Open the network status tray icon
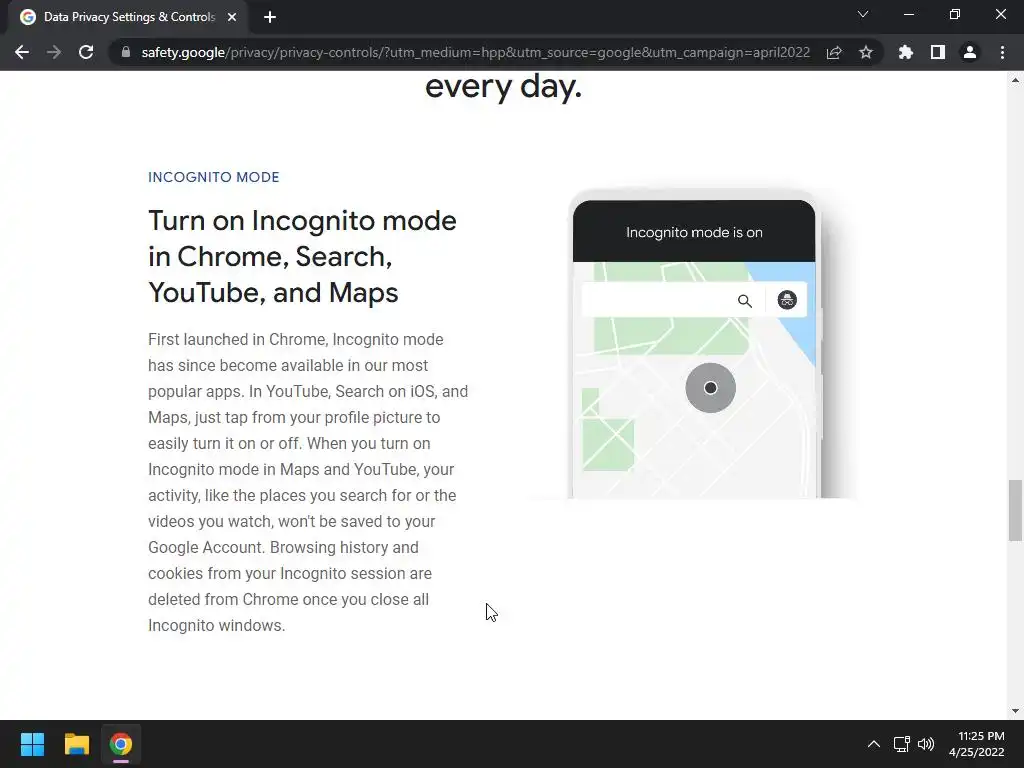This screenshot has width=1024, height=768. coord(901,744)
